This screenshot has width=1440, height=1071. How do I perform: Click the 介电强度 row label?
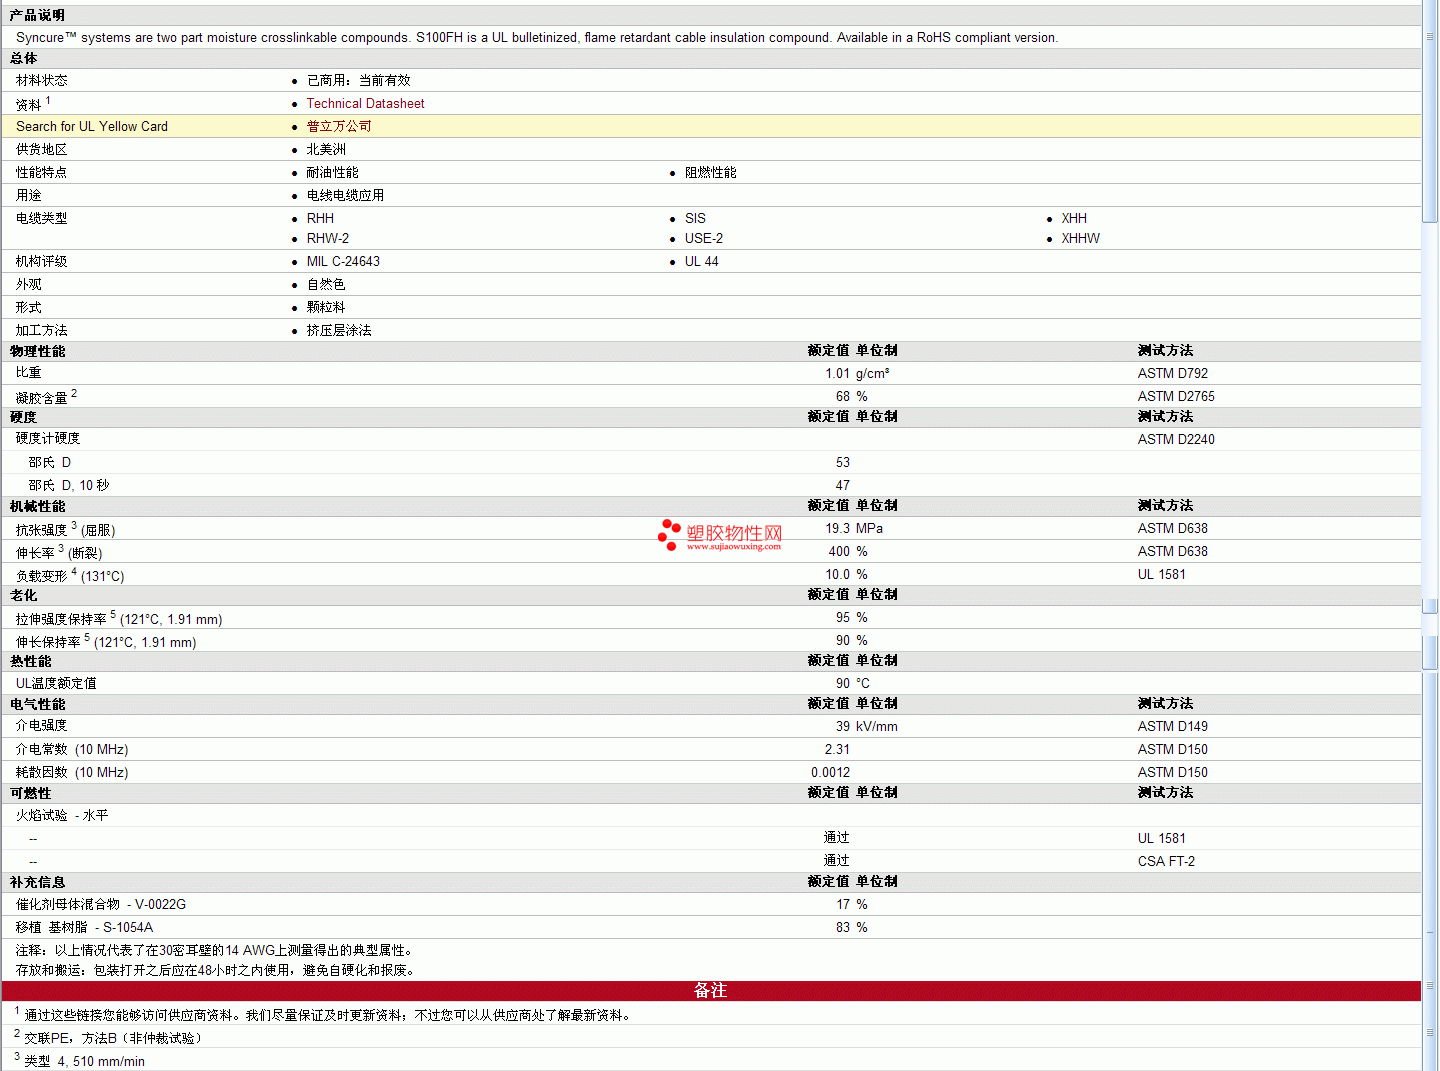coord(42,725)
